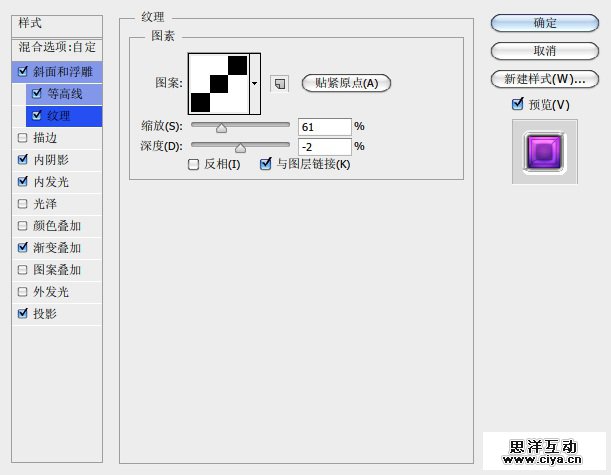Click the 深度 percentage field showing -2
The height and width of the screenshot is (475, 611).
(x=325, y=147)
